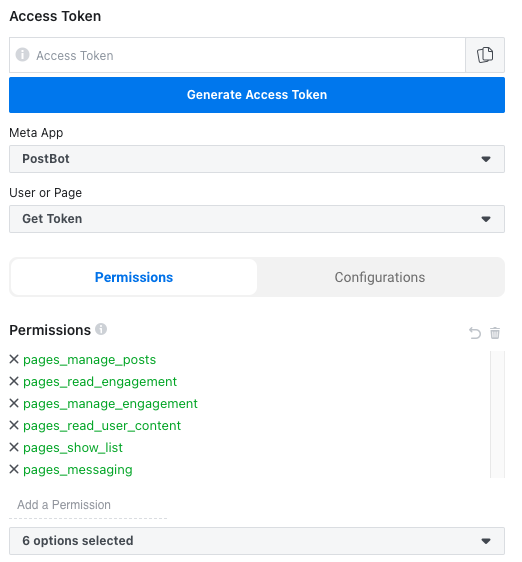Click info icon next to Permissions heading
This screenshot has height=562, width=522.
coord(101,329)
